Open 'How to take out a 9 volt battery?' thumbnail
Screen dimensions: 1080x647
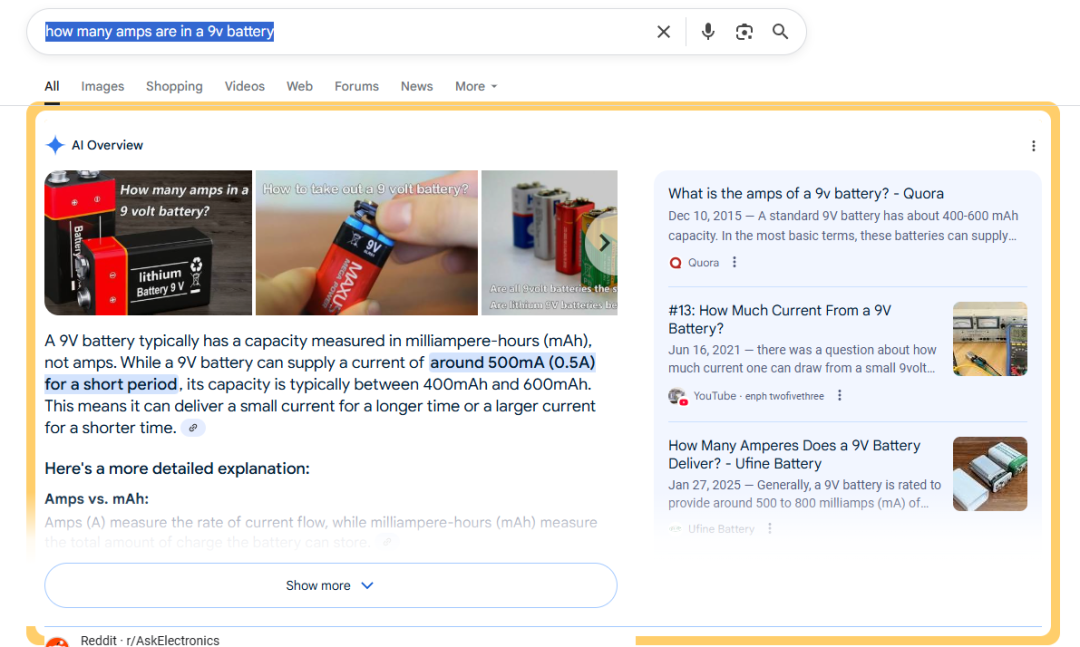point(366,243)
